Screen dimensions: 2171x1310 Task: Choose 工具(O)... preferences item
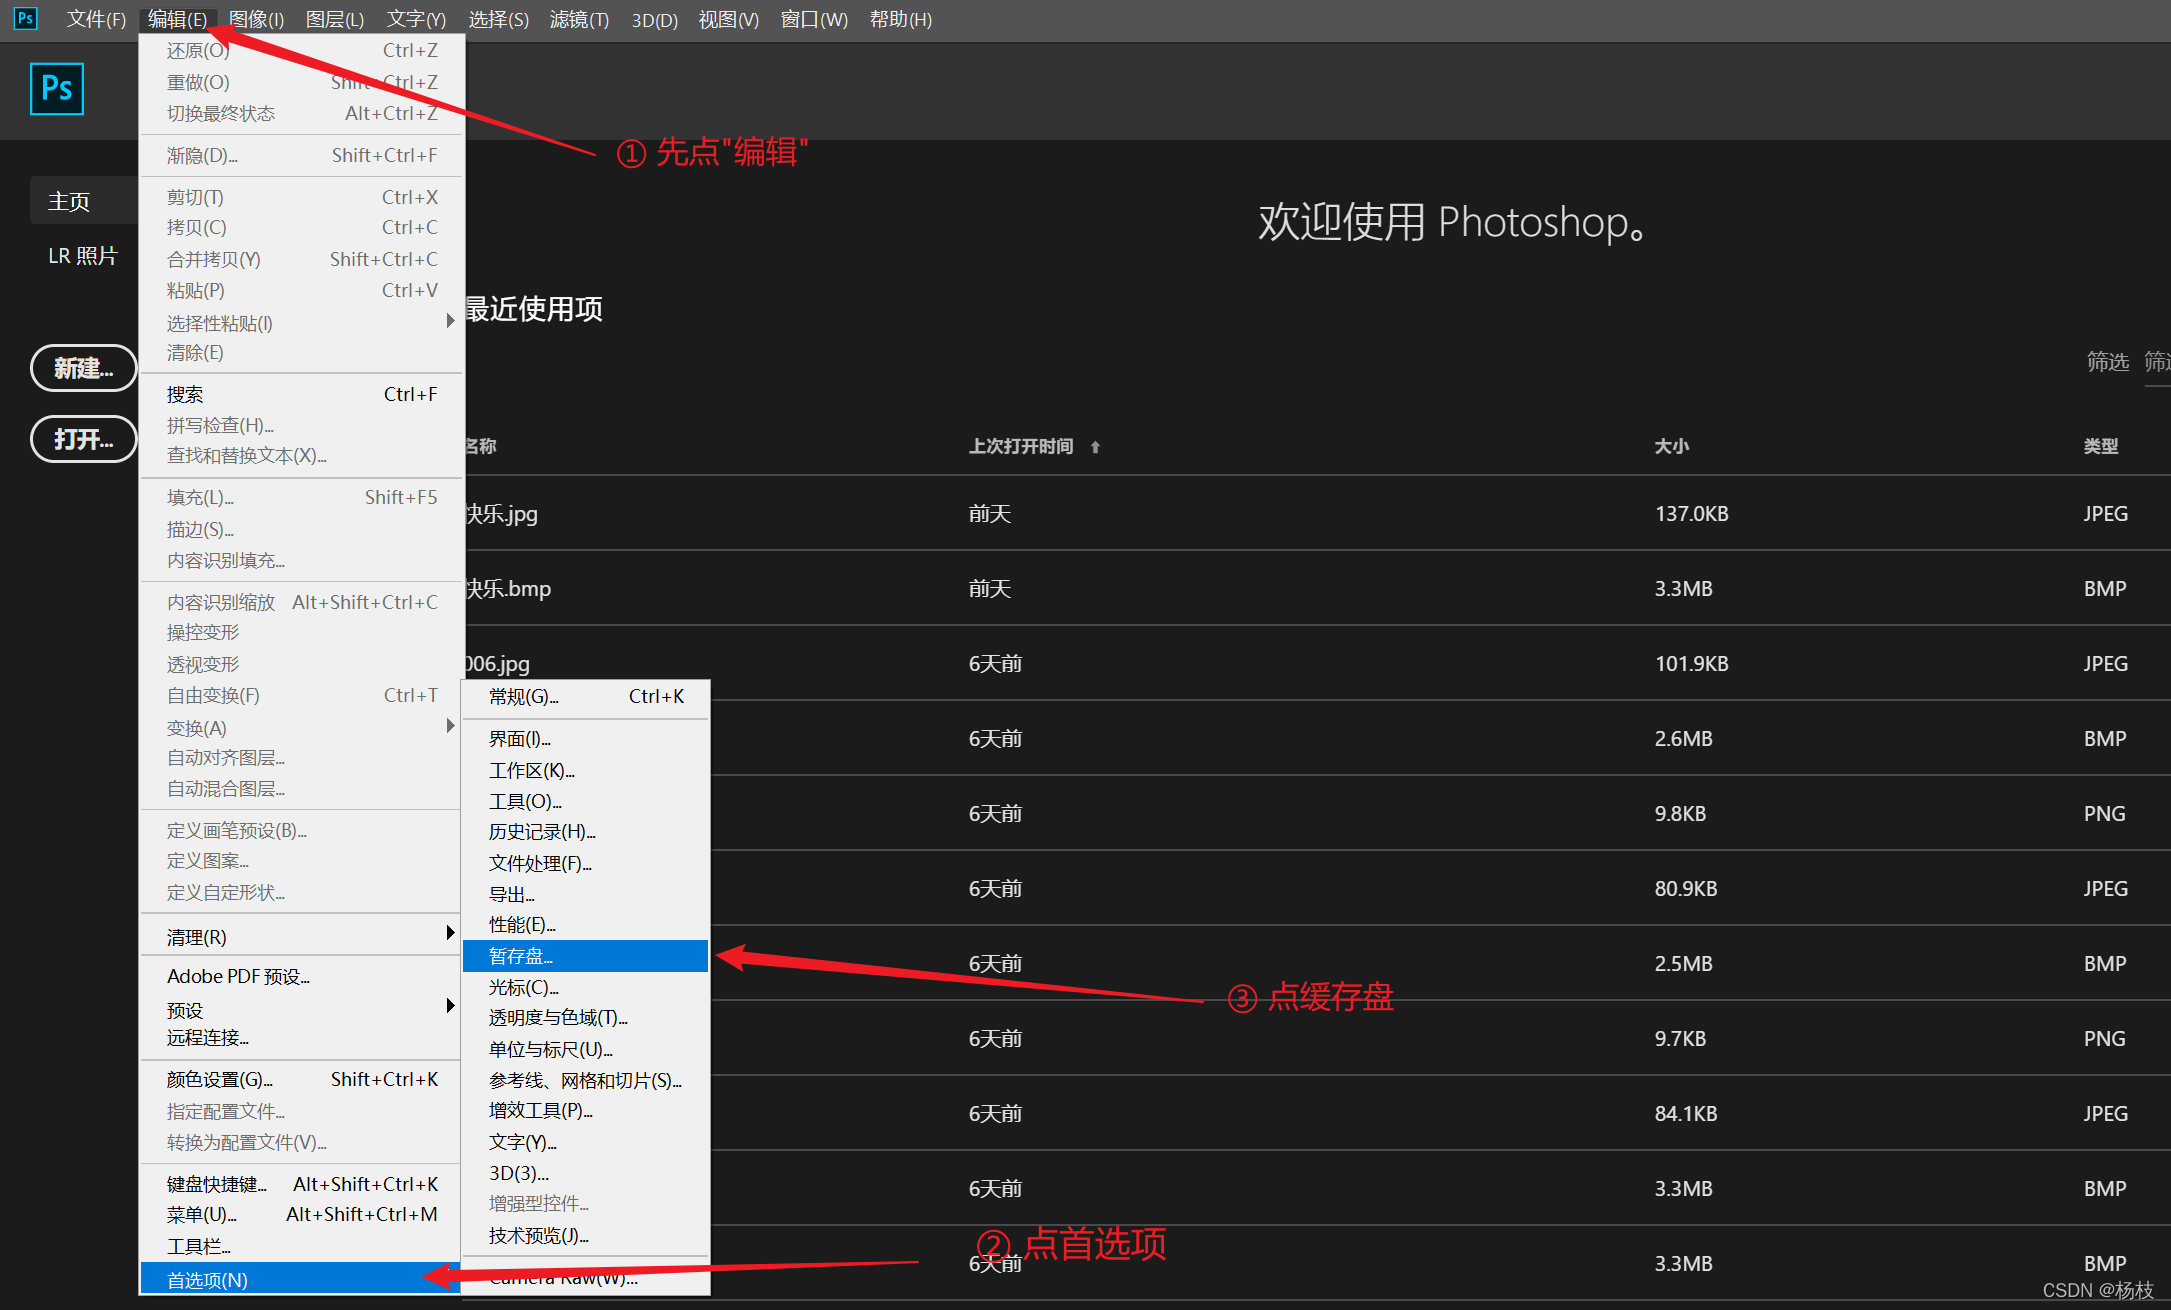point(585,801)
